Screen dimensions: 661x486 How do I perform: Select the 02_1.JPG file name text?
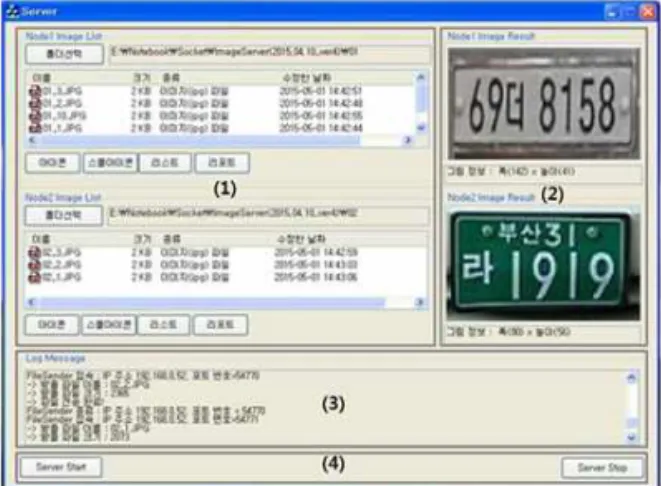coord(61,277)
